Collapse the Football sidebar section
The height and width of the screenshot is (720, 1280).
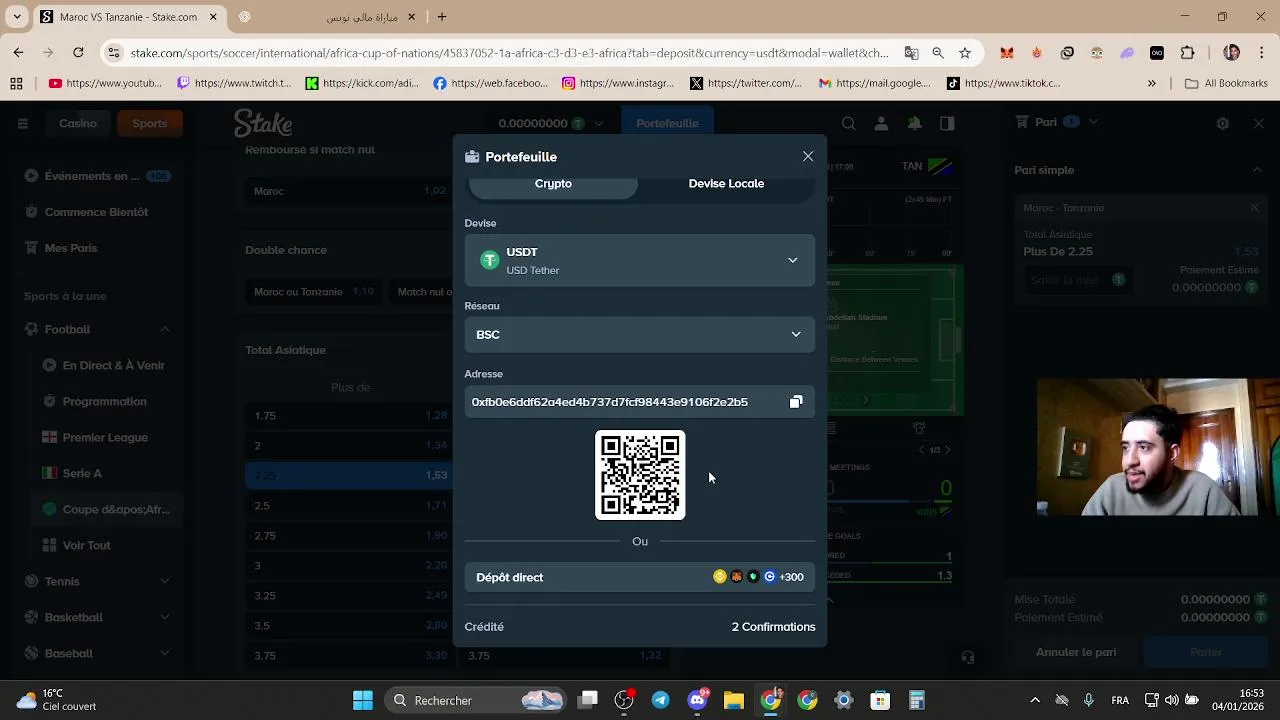[165, 329]
